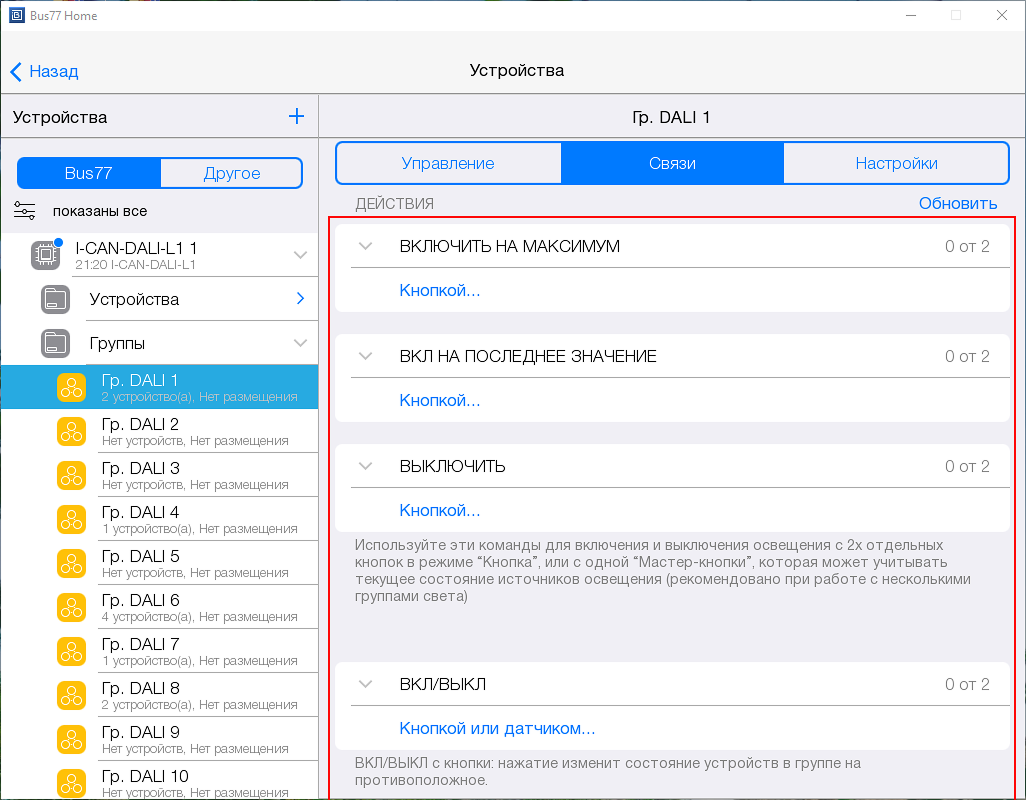Select Гр. DALI 7 in group list
This screenshot has width=1026, height=800.
160,652
